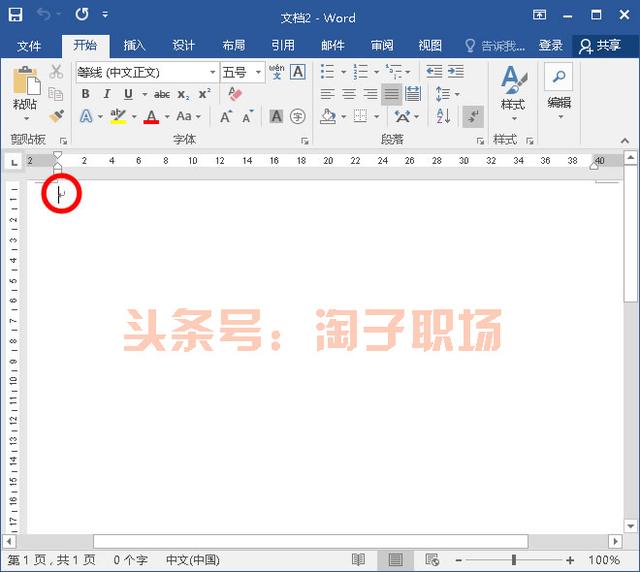Switch to the 设计 tab
Image resolution: width=640 pixels, height=572 pixels.
coord(183,45)
